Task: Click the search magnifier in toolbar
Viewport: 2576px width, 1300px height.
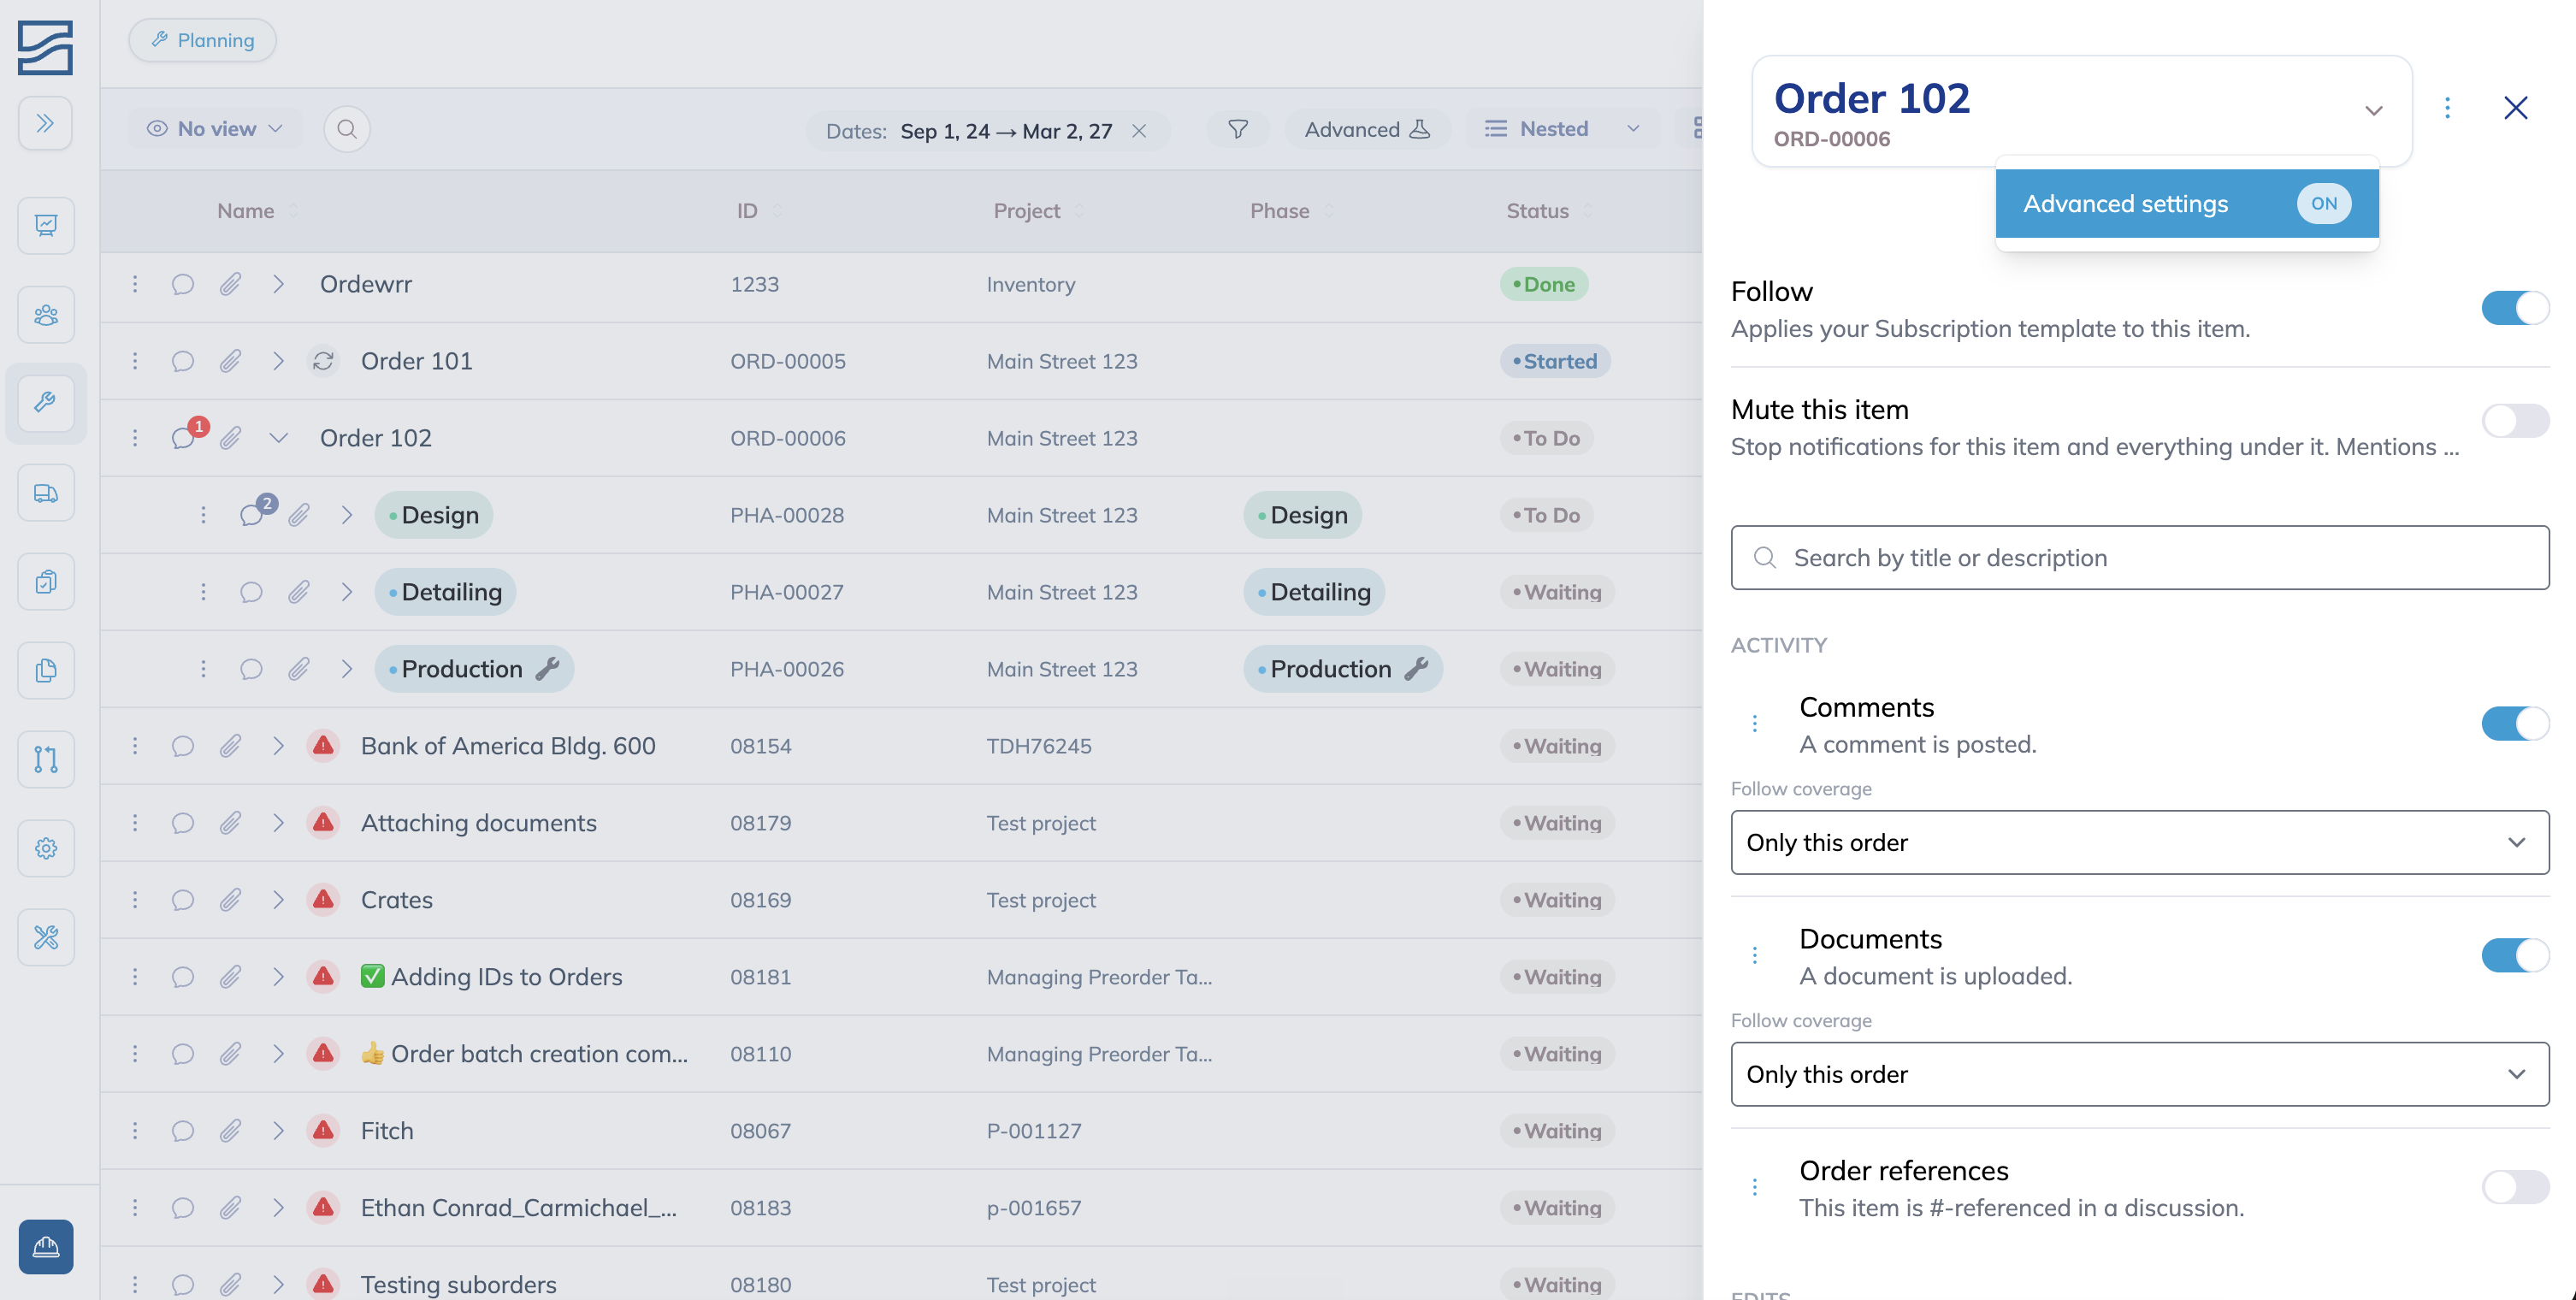Action: 347,129
